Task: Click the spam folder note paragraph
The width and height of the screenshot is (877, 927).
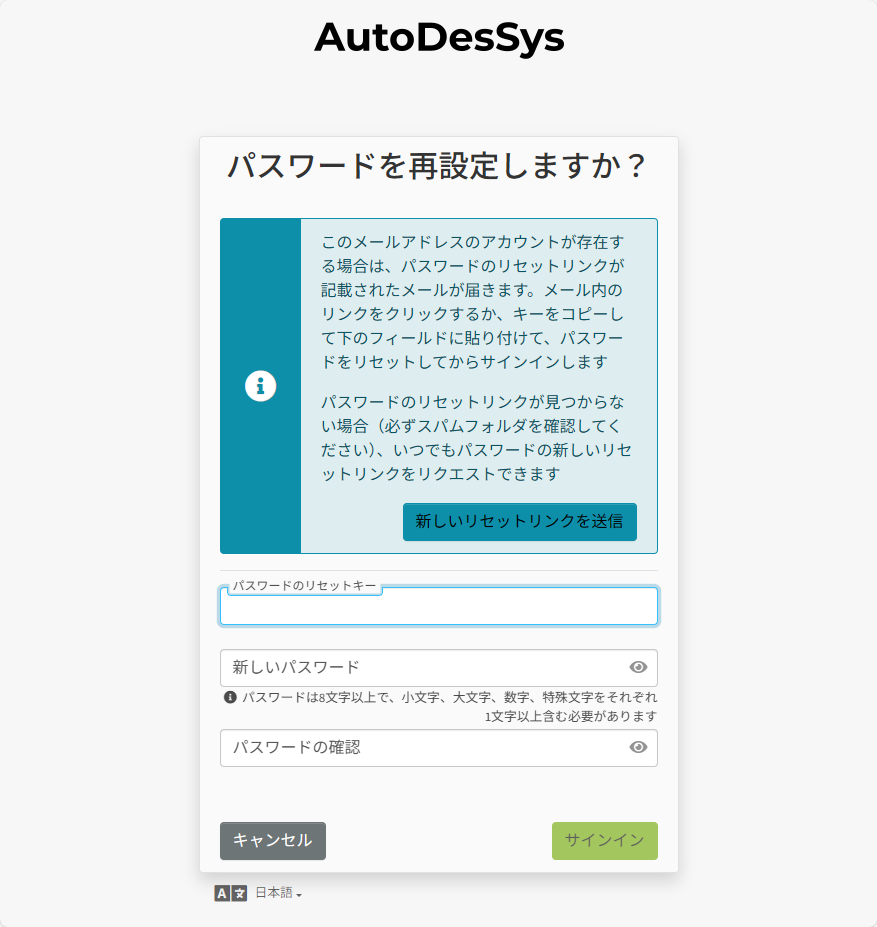Action: coord(477,438)
